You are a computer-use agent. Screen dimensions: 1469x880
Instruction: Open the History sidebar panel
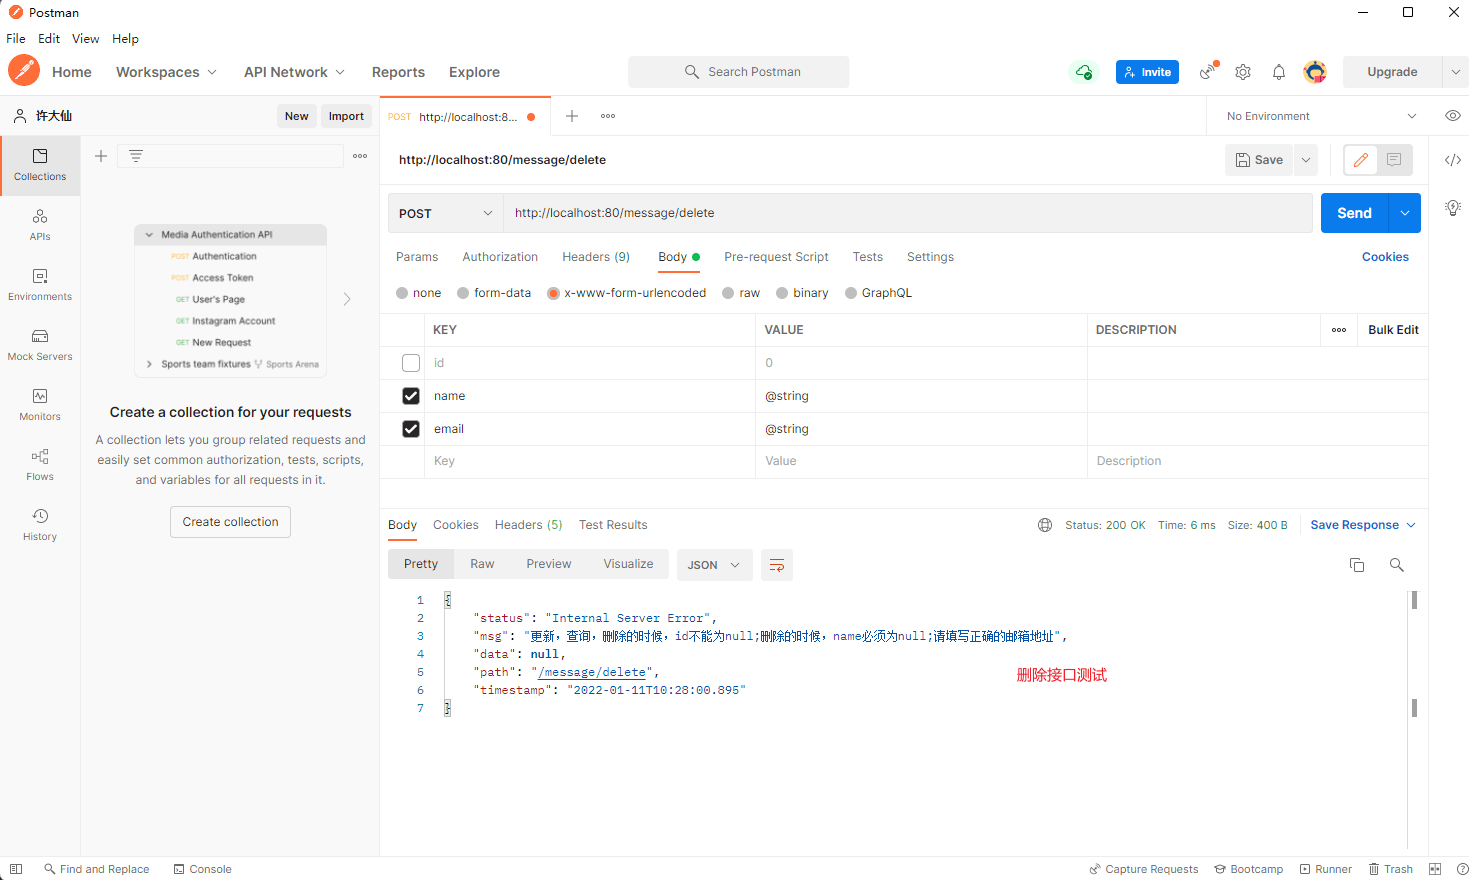[40, 524]
